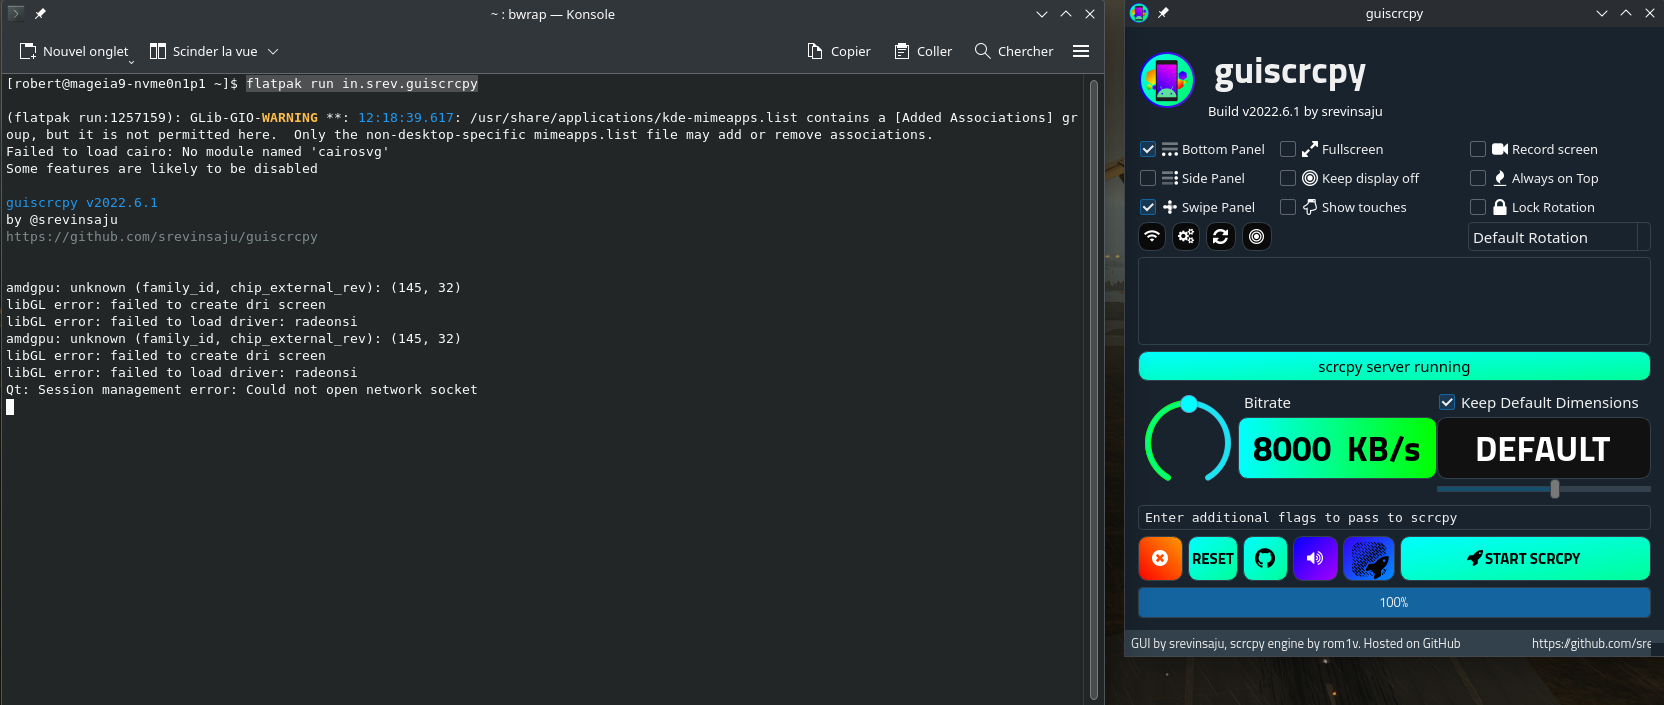The width and height of the screenshot is (1664, 705).
Task: Click the github.com link in the status bar
Action: coord(1591,644)
